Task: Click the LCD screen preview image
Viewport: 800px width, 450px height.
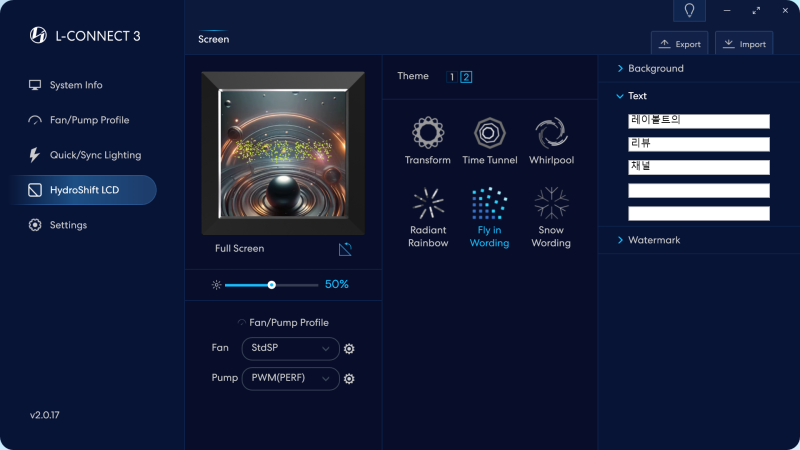Action: 283,153
